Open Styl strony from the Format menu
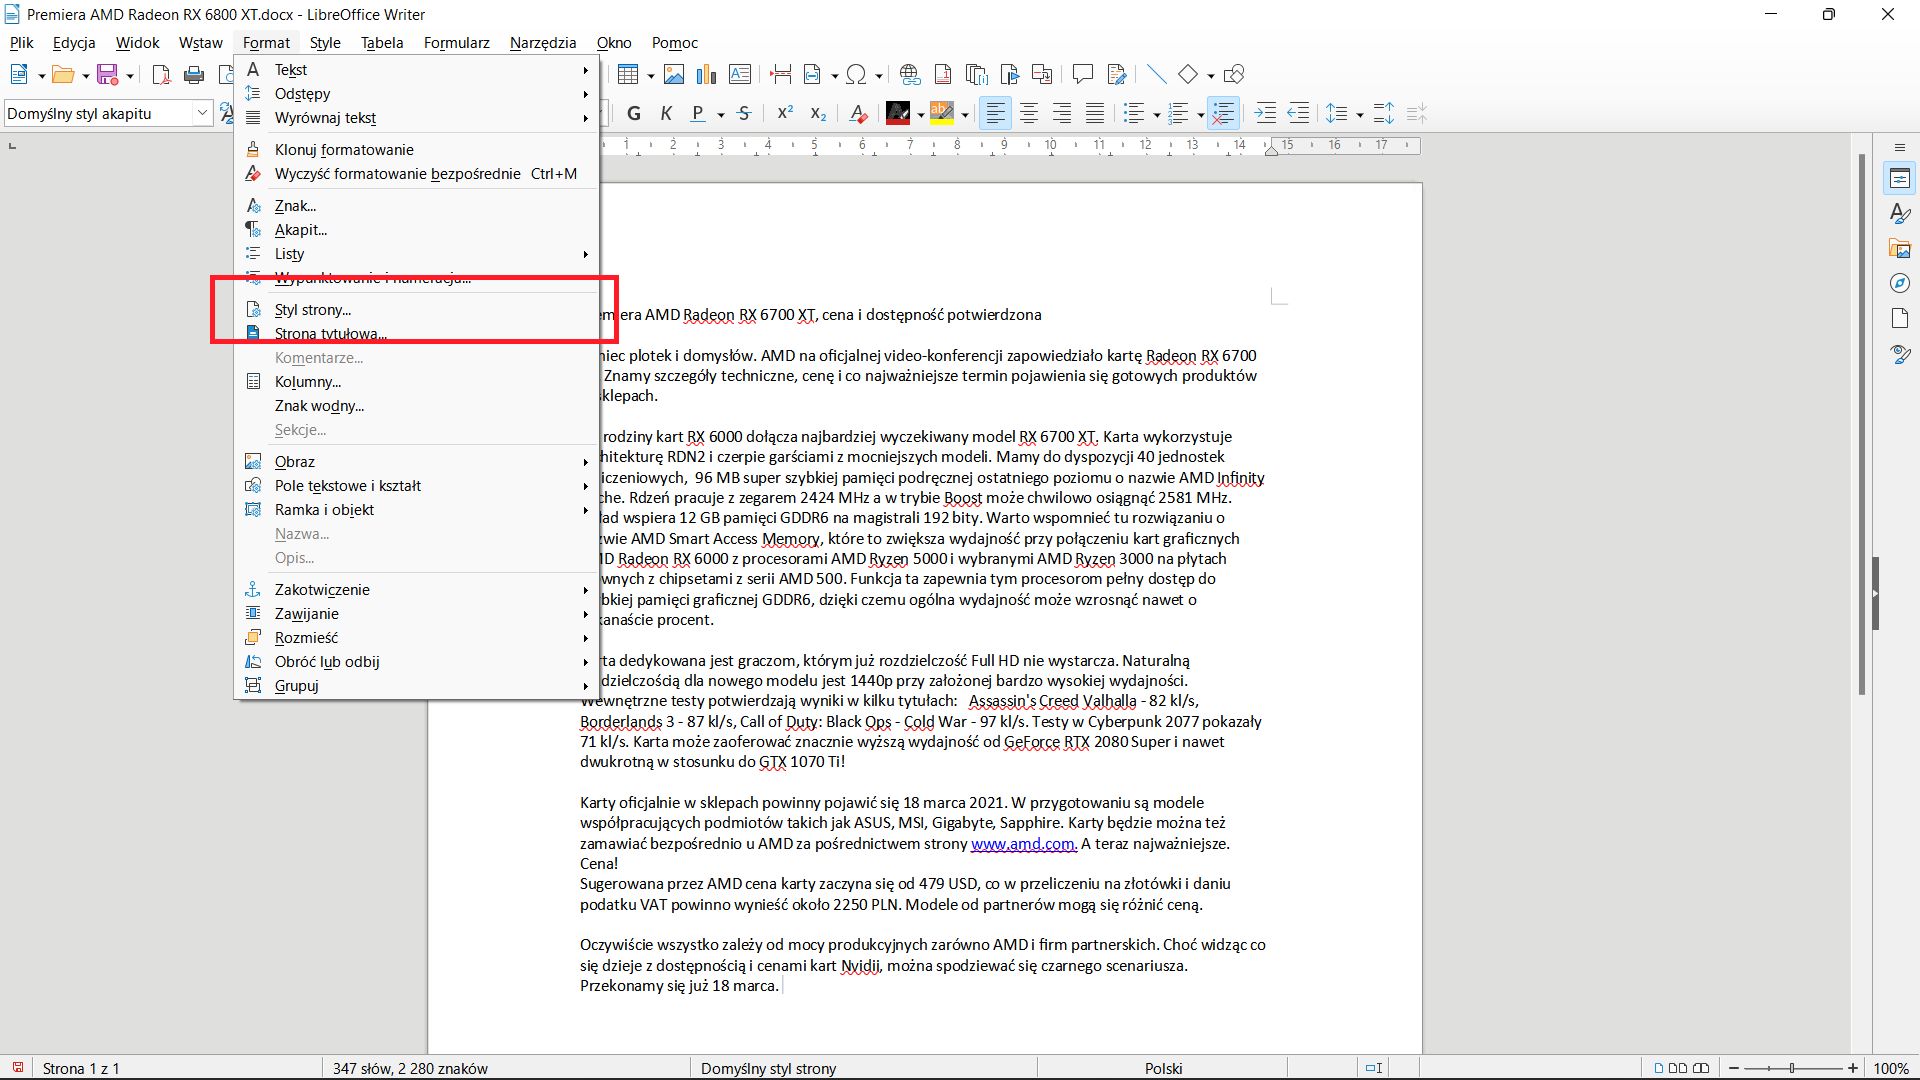This screenshot has height=1080, width=1920. (313, 310)
